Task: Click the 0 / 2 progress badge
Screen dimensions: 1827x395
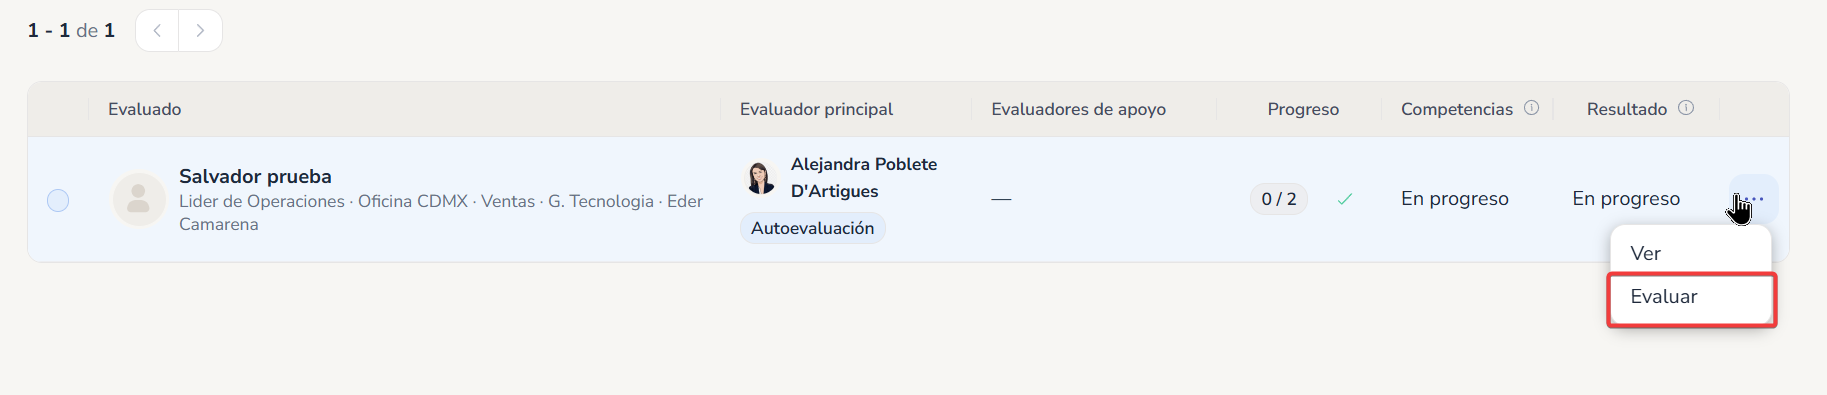Action: (1279, 199)
